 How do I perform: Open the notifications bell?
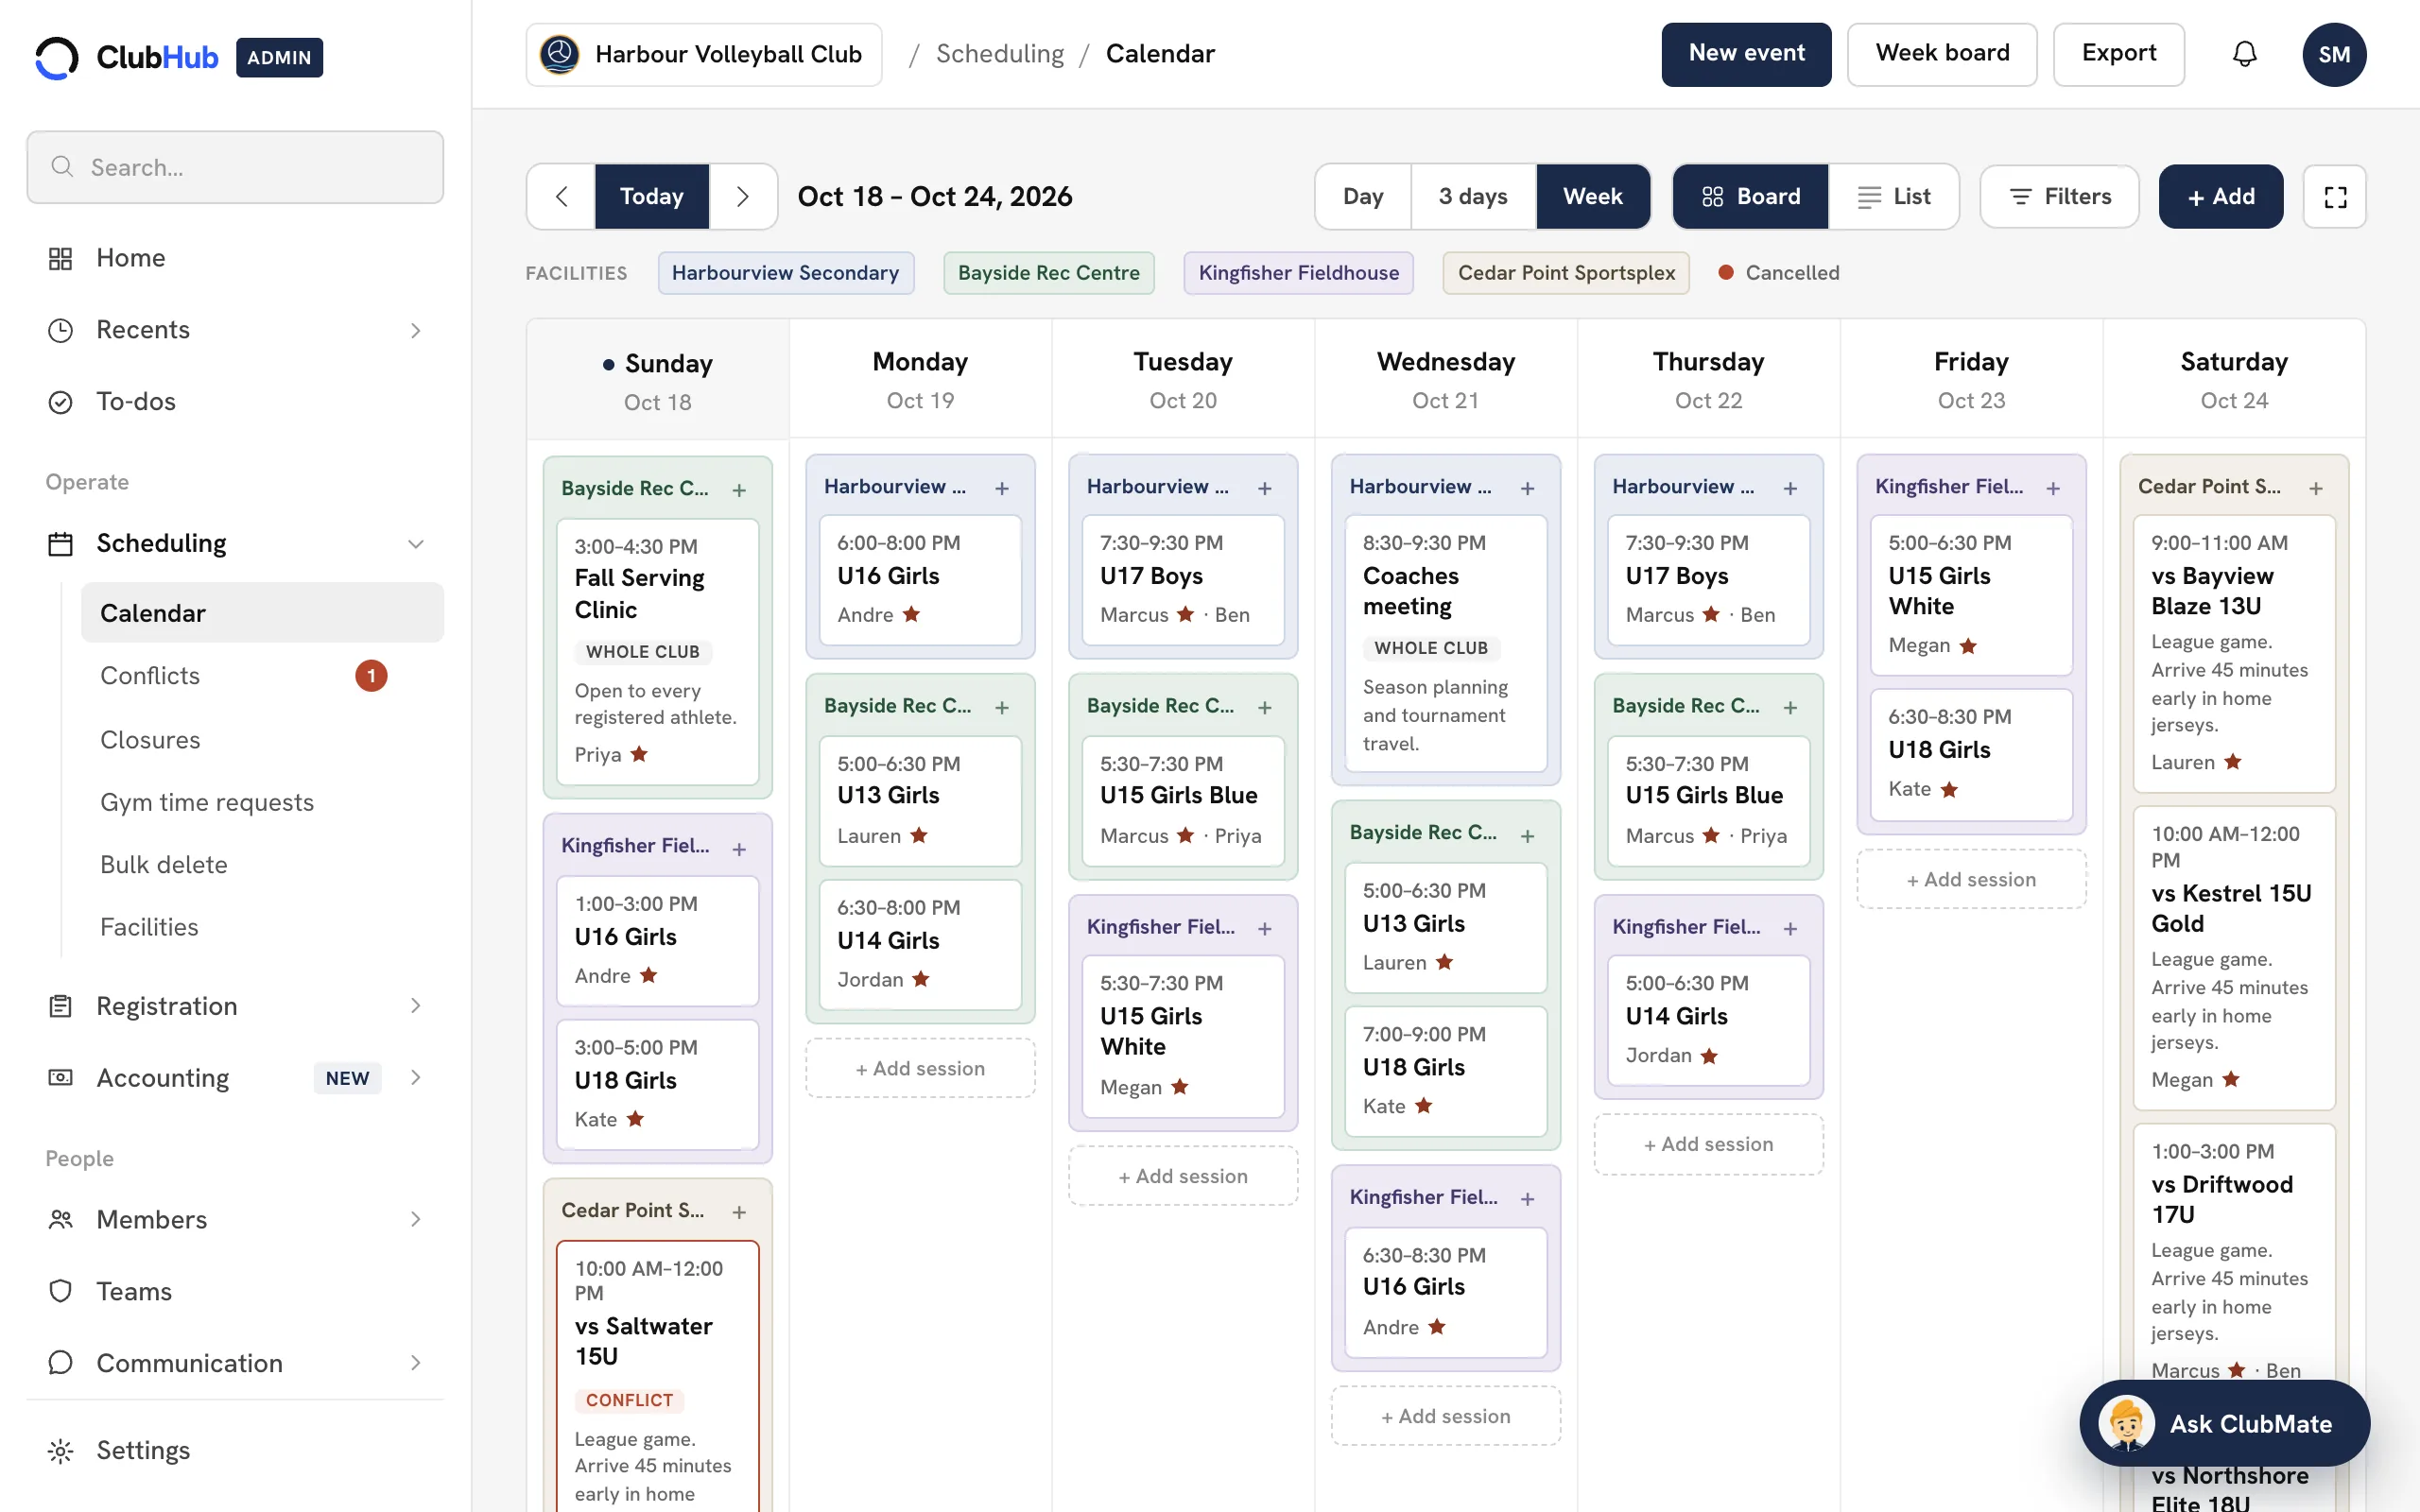pos(2244,54)
